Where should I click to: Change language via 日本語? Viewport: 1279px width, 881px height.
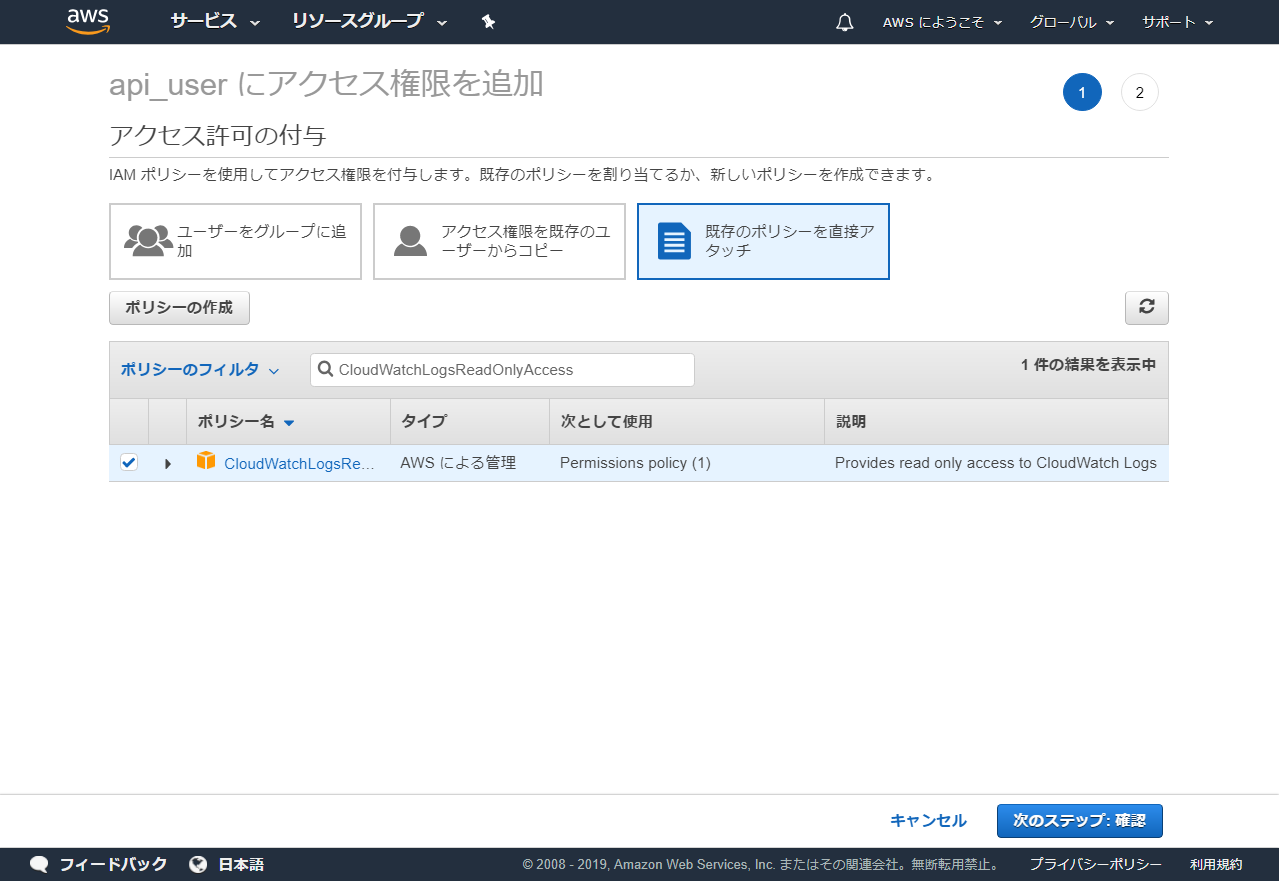point(241,864)
